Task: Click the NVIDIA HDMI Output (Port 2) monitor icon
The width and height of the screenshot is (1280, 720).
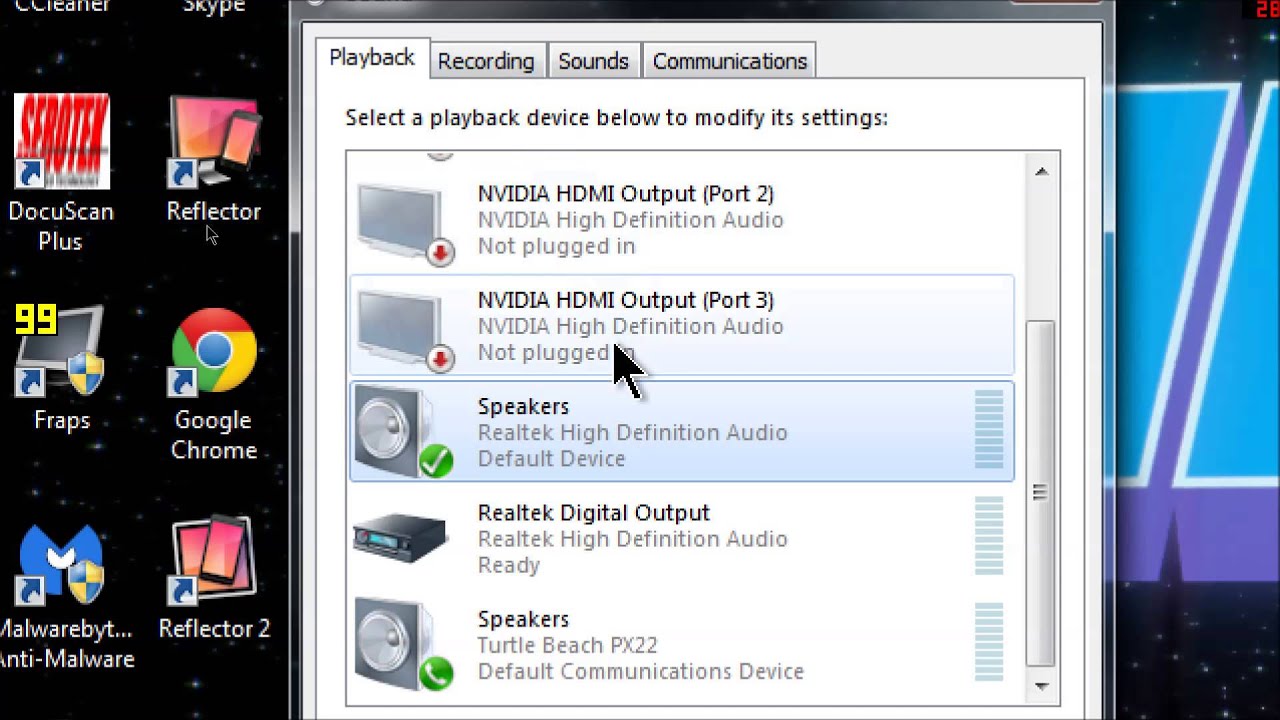Action: pos(404,222)
